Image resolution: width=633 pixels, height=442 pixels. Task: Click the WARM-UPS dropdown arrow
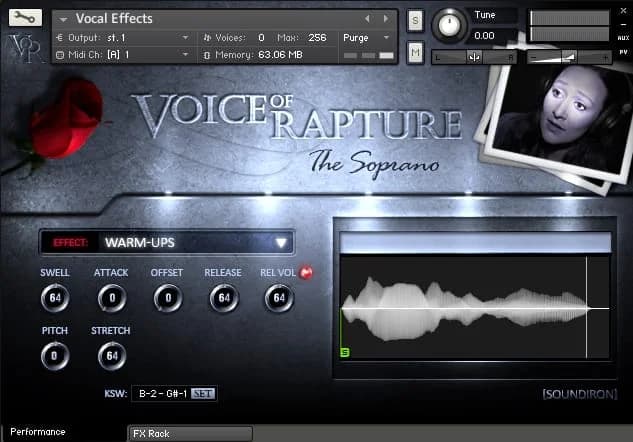[x=281, y=243]
